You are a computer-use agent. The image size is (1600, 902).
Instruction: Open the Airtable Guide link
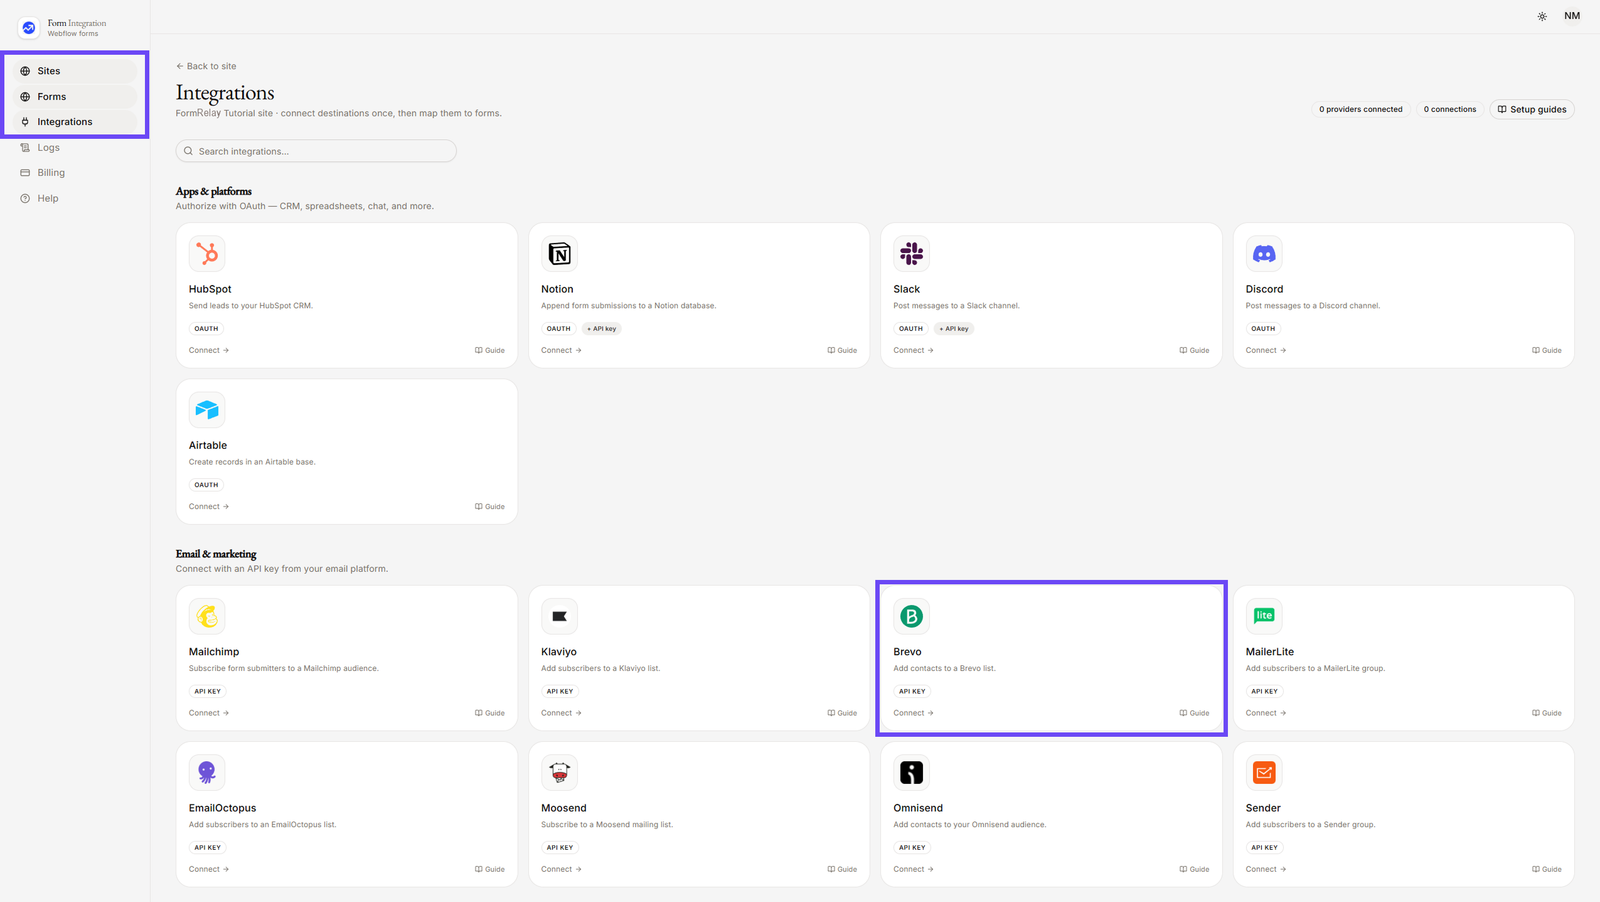490,506
